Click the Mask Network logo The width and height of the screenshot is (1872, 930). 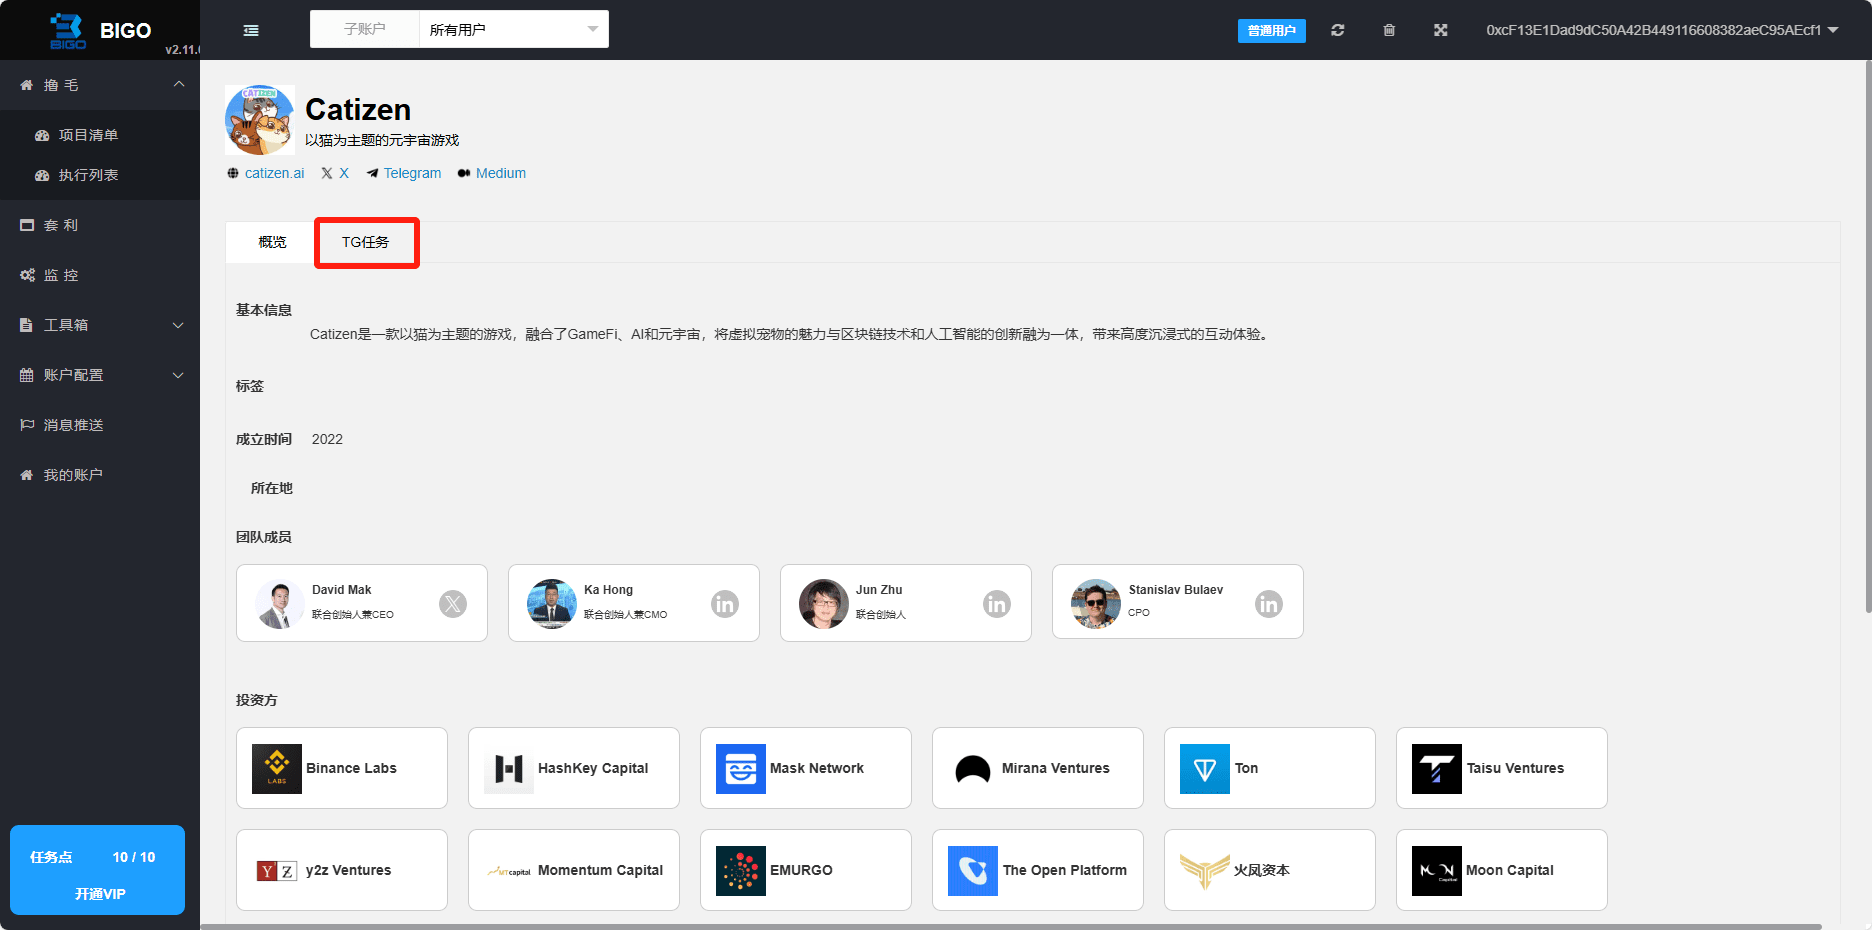pos(741,769)
